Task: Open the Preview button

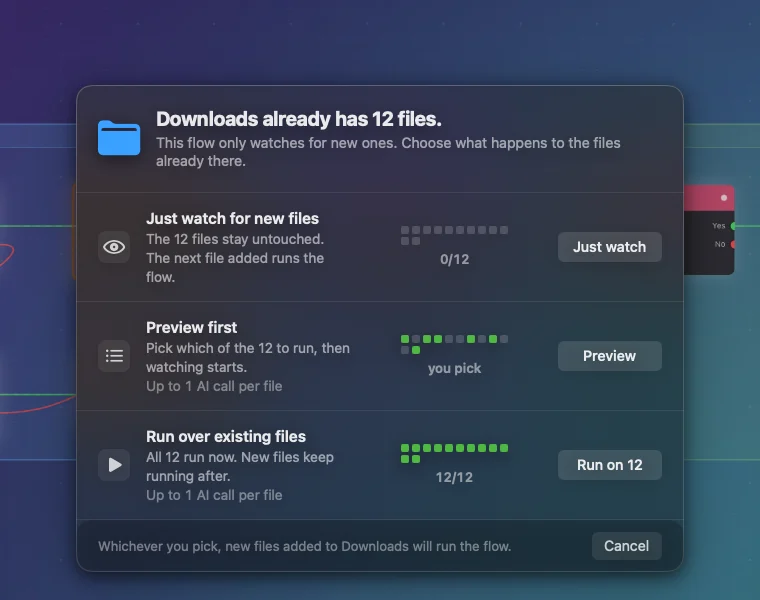Action: pos(609,356)
